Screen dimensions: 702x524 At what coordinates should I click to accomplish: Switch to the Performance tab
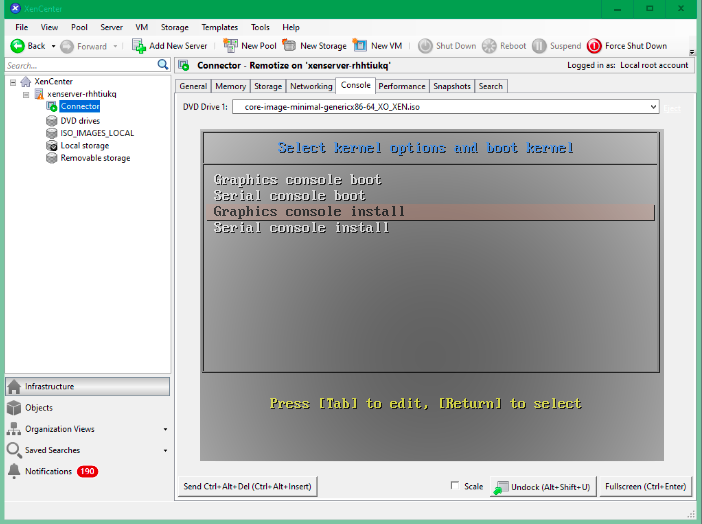402,86
